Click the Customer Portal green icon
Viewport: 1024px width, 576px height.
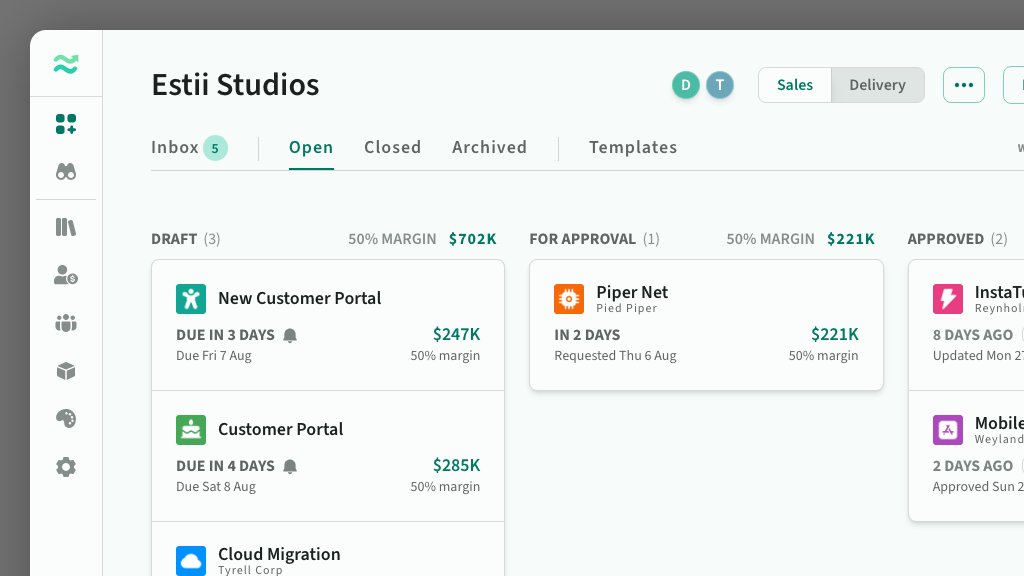[191, 430]
